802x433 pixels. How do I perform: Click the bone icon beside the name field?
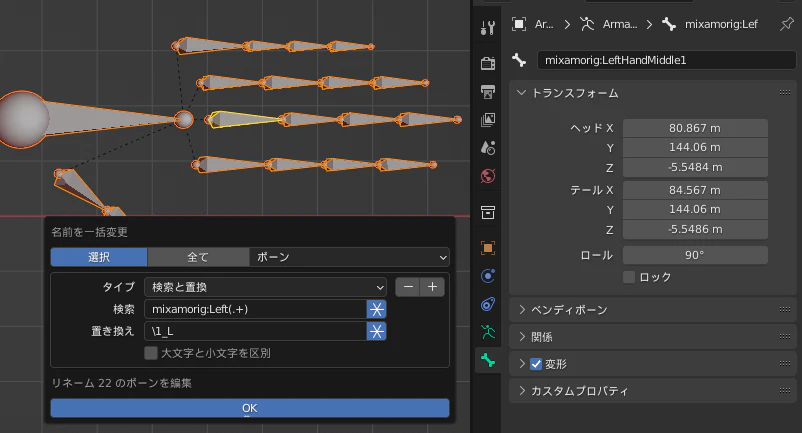click(519, 60)
